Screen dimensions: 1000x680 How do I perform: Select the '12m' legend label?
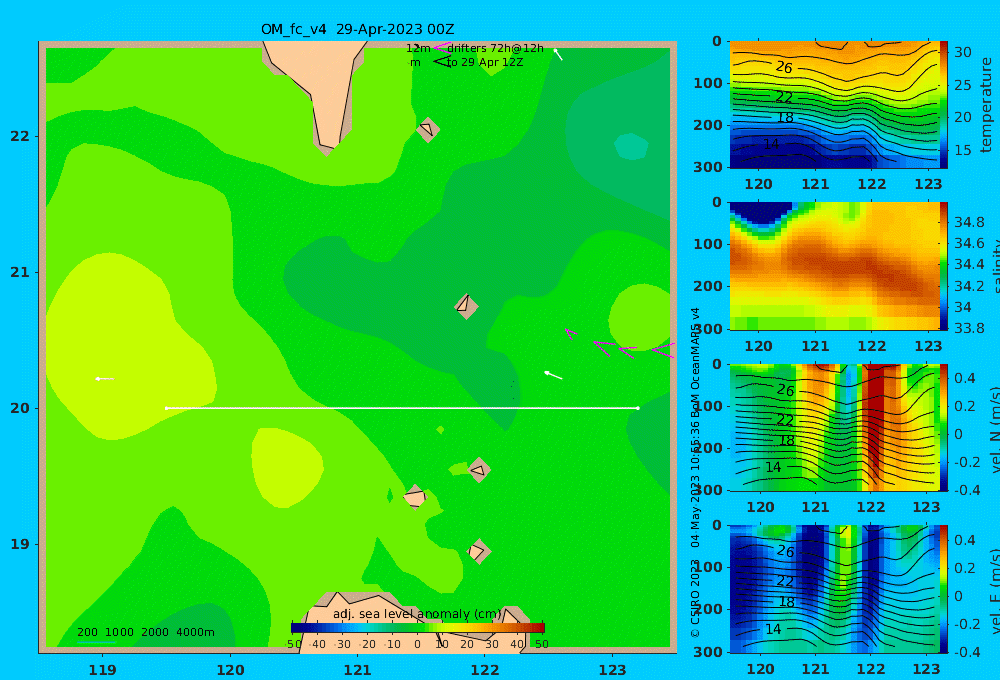[x=418, y=48]
